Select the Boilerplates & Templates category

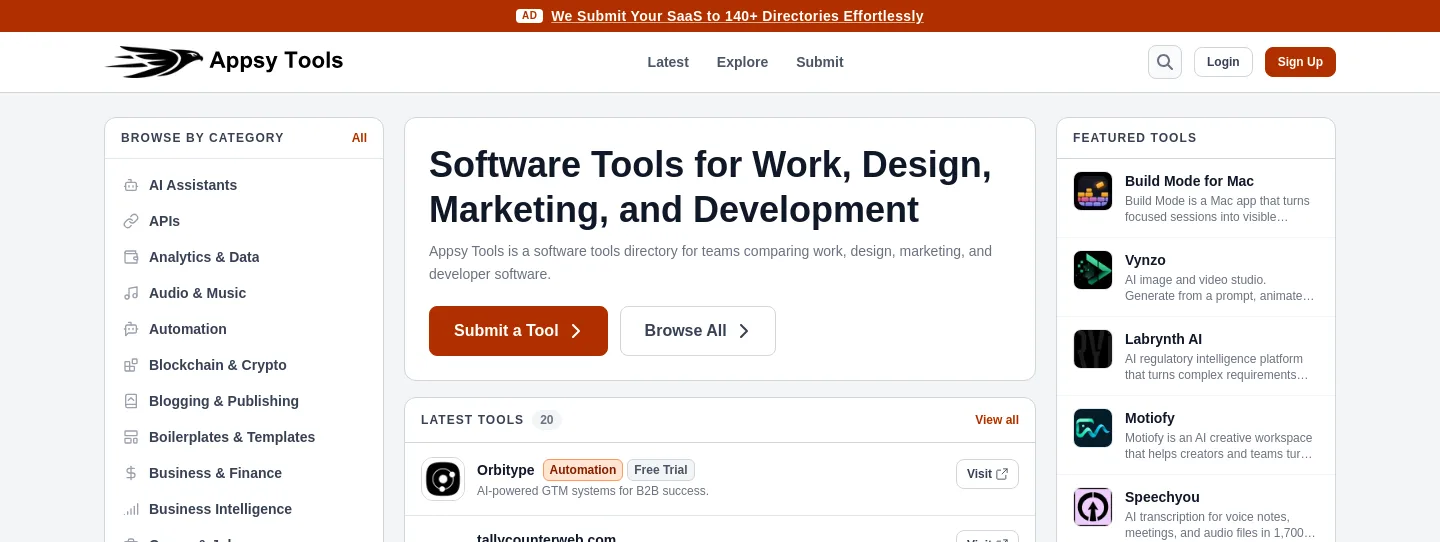[x=232, y=437]
